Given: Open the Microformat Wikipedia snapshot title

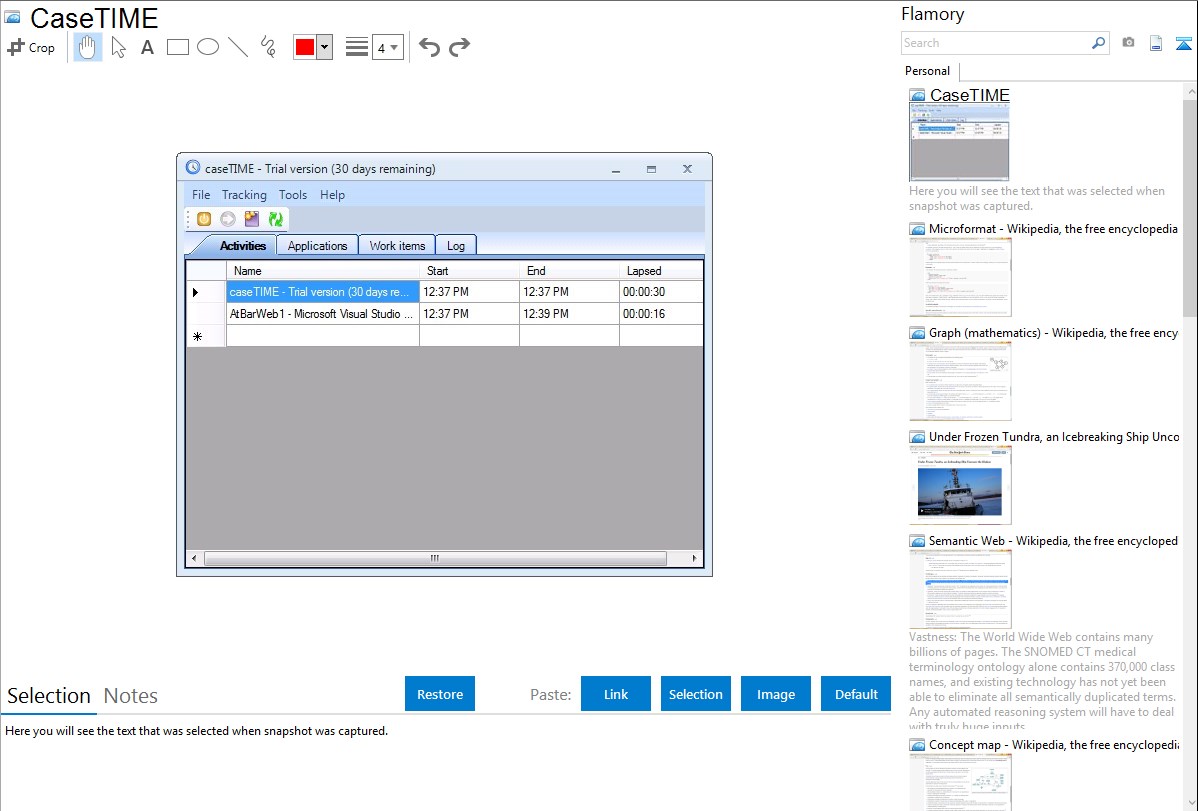Looking at the screenshot, I should pos(1053,229).
